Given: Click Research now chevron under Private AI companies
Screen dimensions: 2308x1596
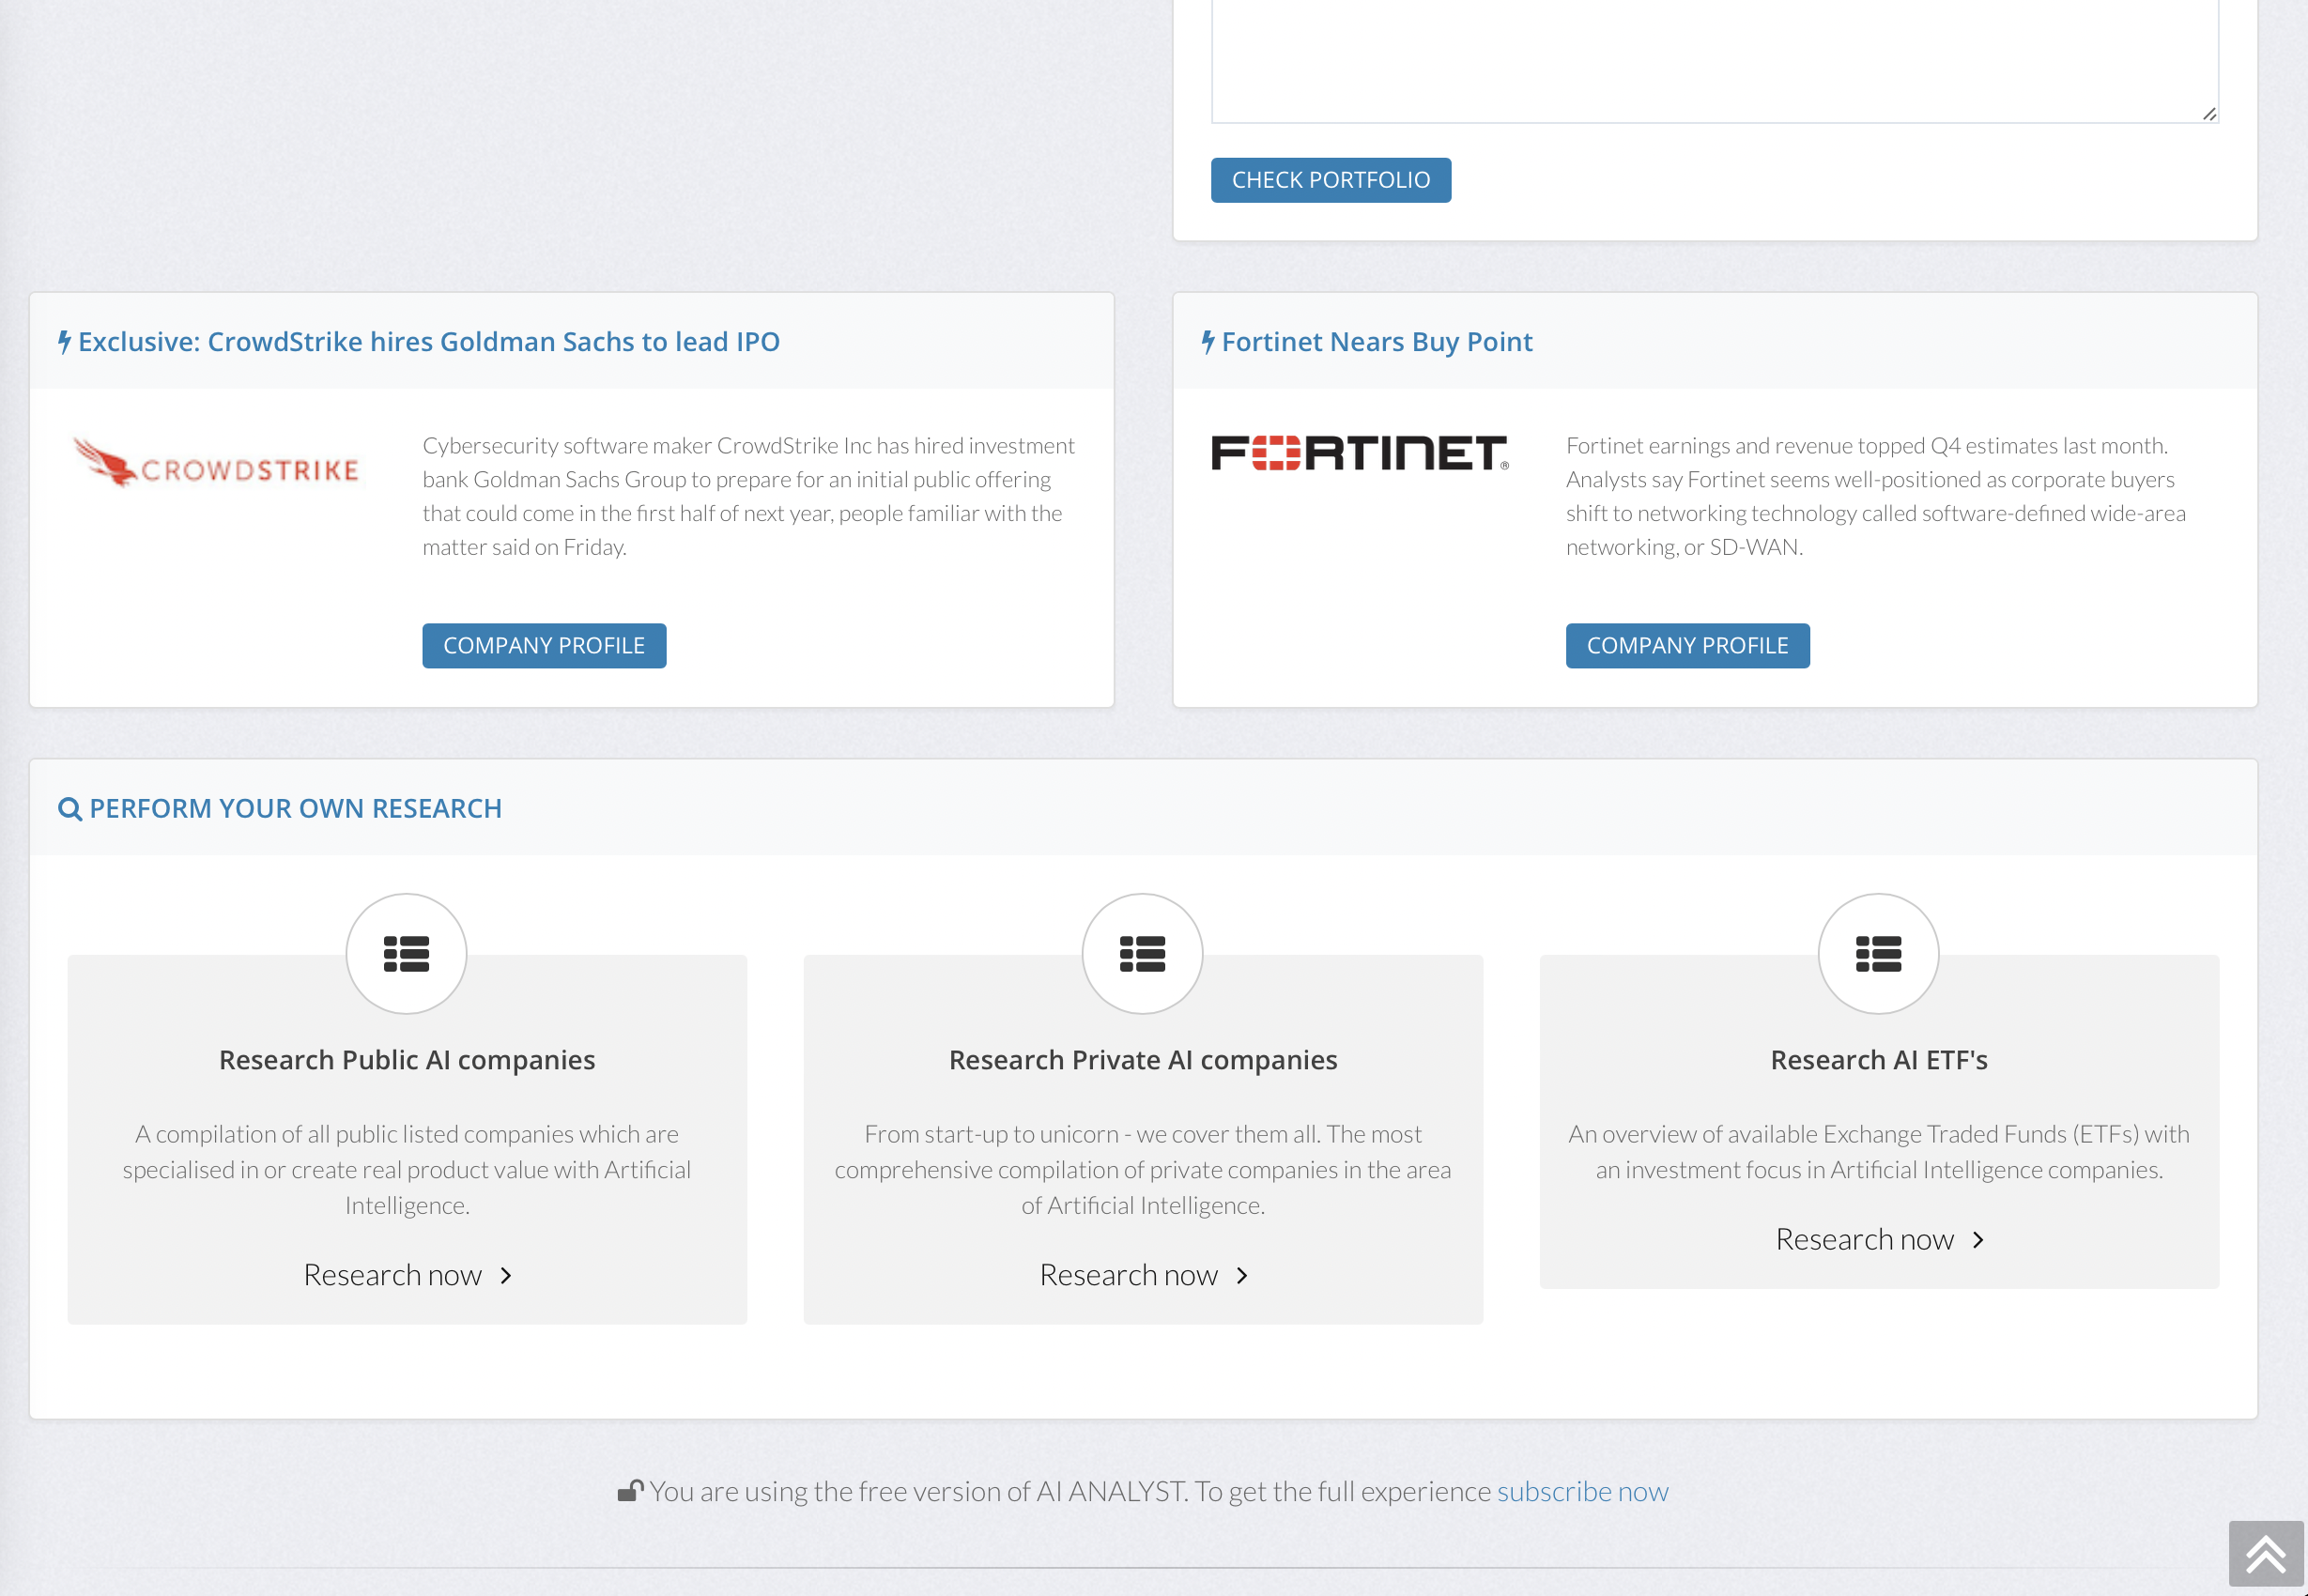Looking at the screenshot, I should [1242, 1275].
